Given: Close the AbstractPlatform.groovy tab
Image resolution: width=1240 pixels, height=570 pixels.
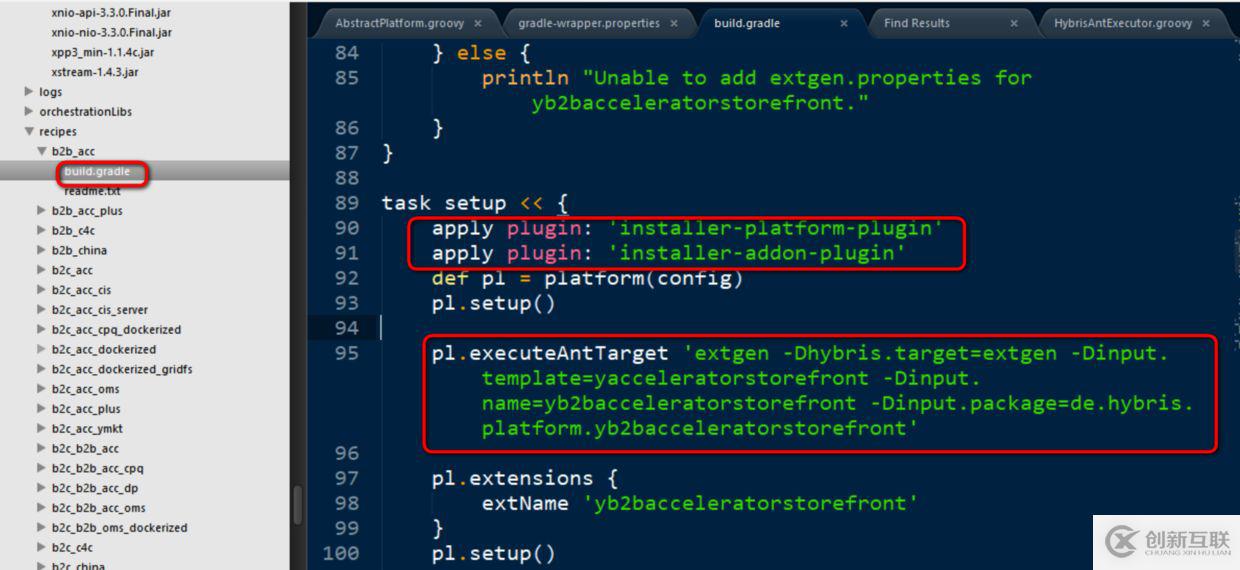Looking at the screenshot, I should pyautogui.click(x=477, y=23).
